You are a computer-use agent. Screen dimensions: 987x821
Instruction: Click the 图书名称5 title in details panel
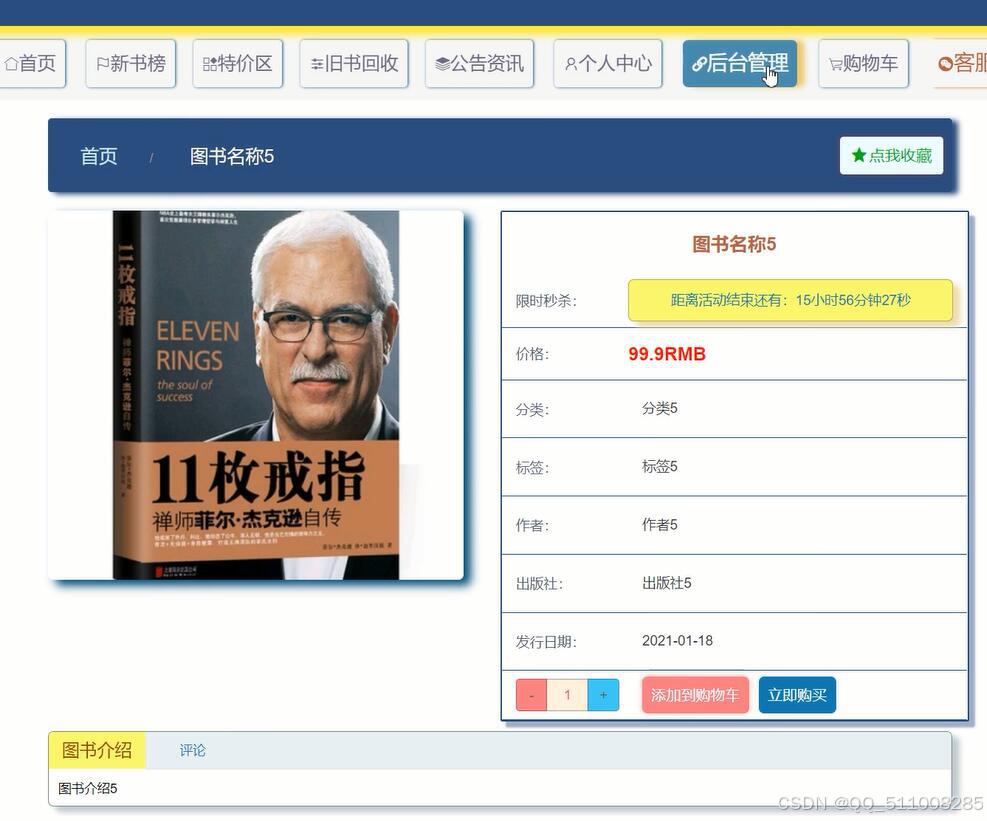click(x=734, y=244)
